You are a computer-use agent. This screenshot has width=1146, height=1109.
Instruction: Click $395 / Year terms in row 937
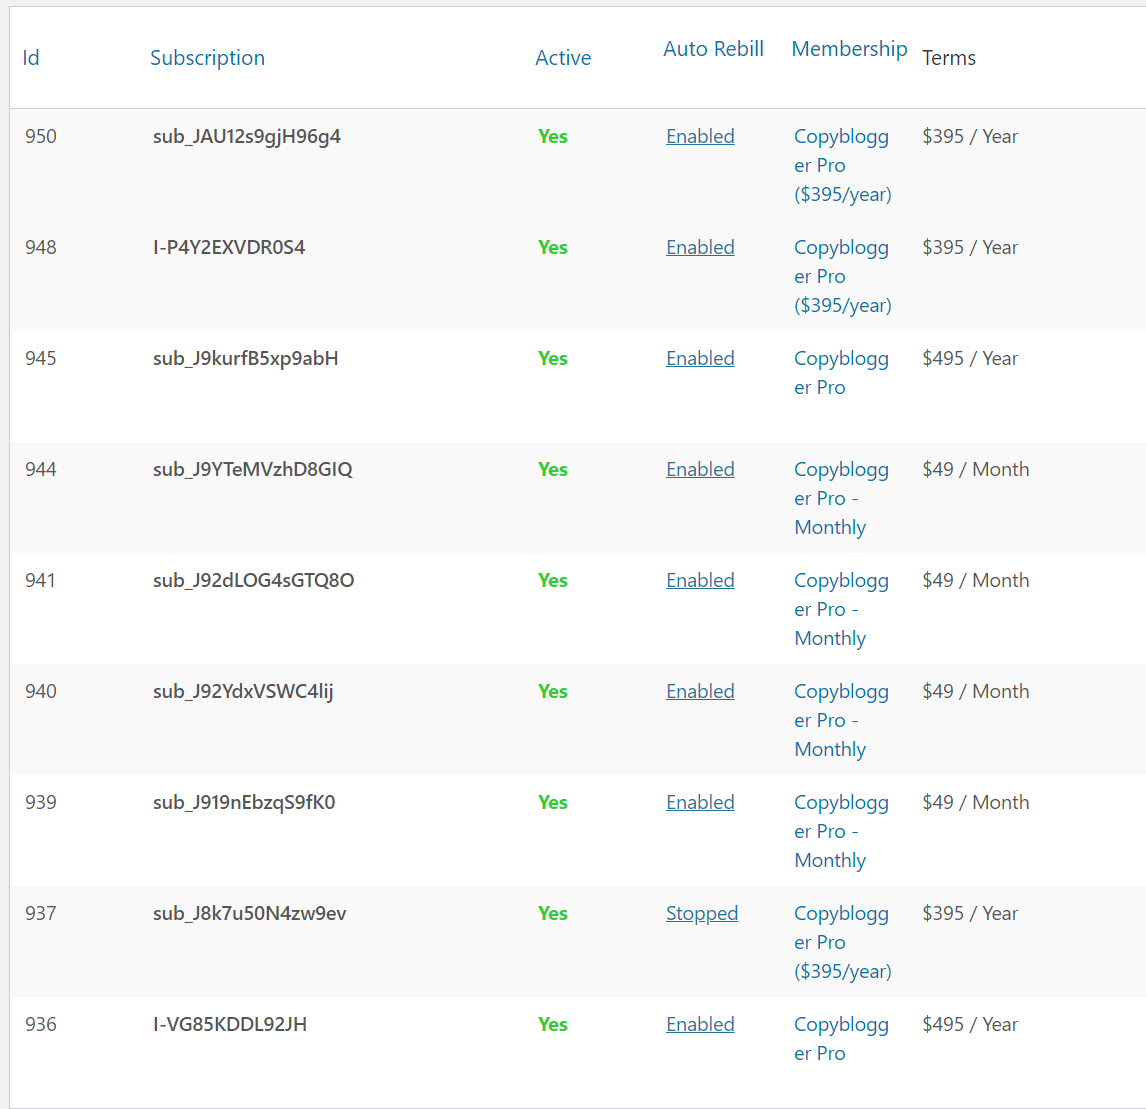point(970,915)
